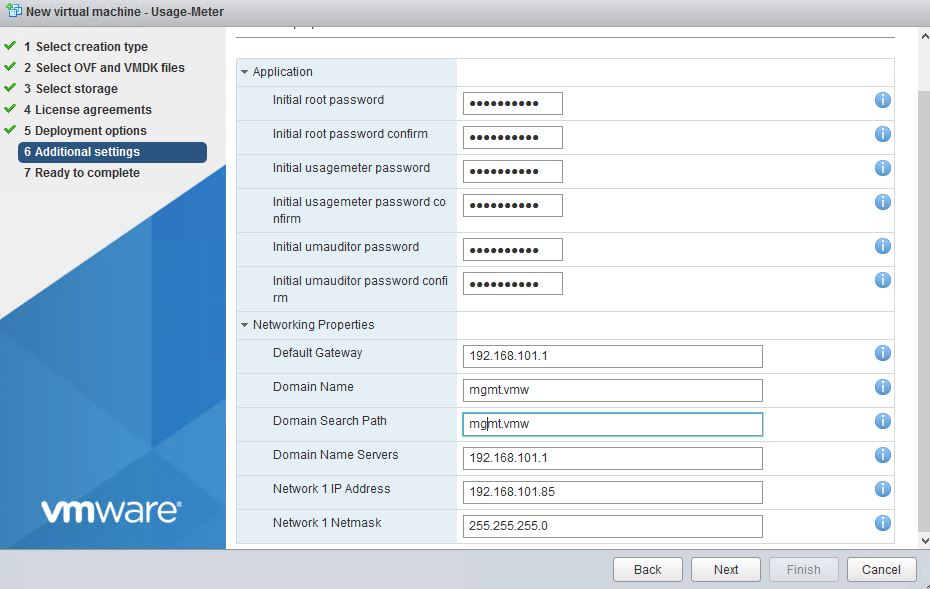Go to step 1 Select creation type
Screen dimensions: 930x589
[85, 47]
